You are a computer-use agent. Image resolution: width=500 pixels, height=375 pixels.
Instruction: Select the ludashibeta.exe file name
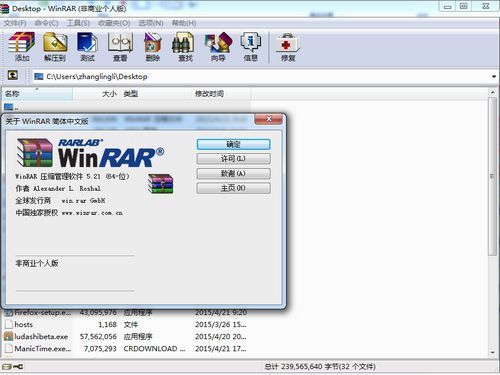41,336
